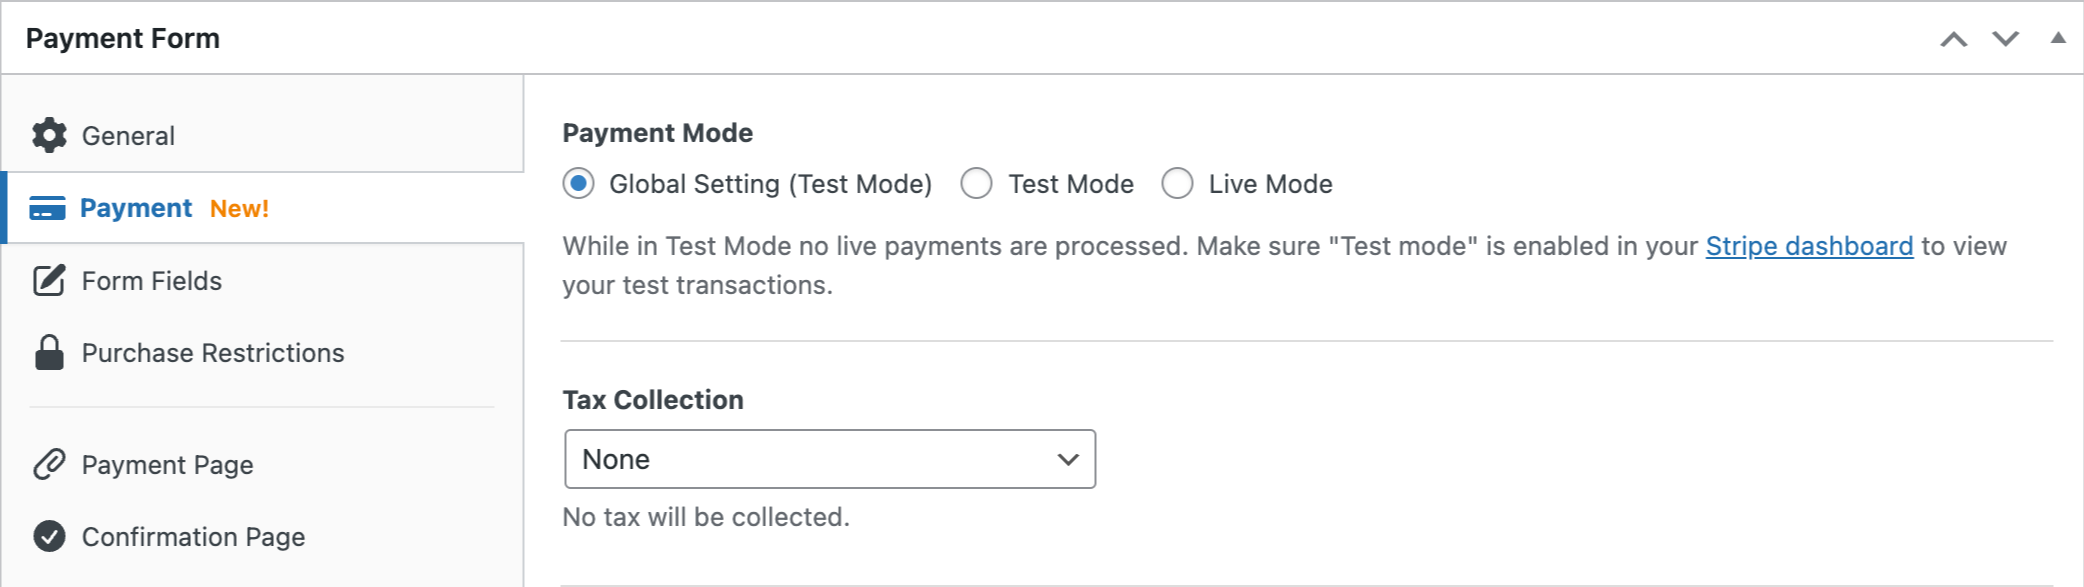Image resolution: width=2084 pixels, height=587 pixels.
Task: Move Payment Form panel up
Action: (1953, 39)
